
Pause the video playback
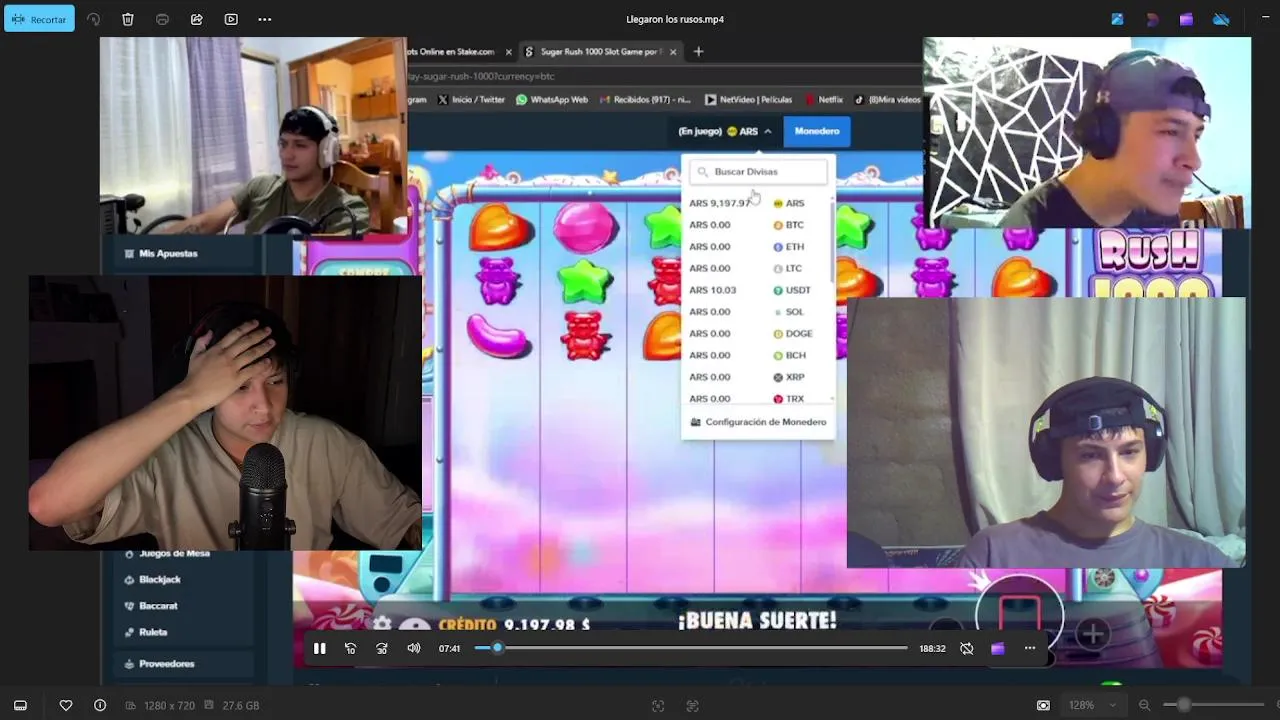coord(319,648)
